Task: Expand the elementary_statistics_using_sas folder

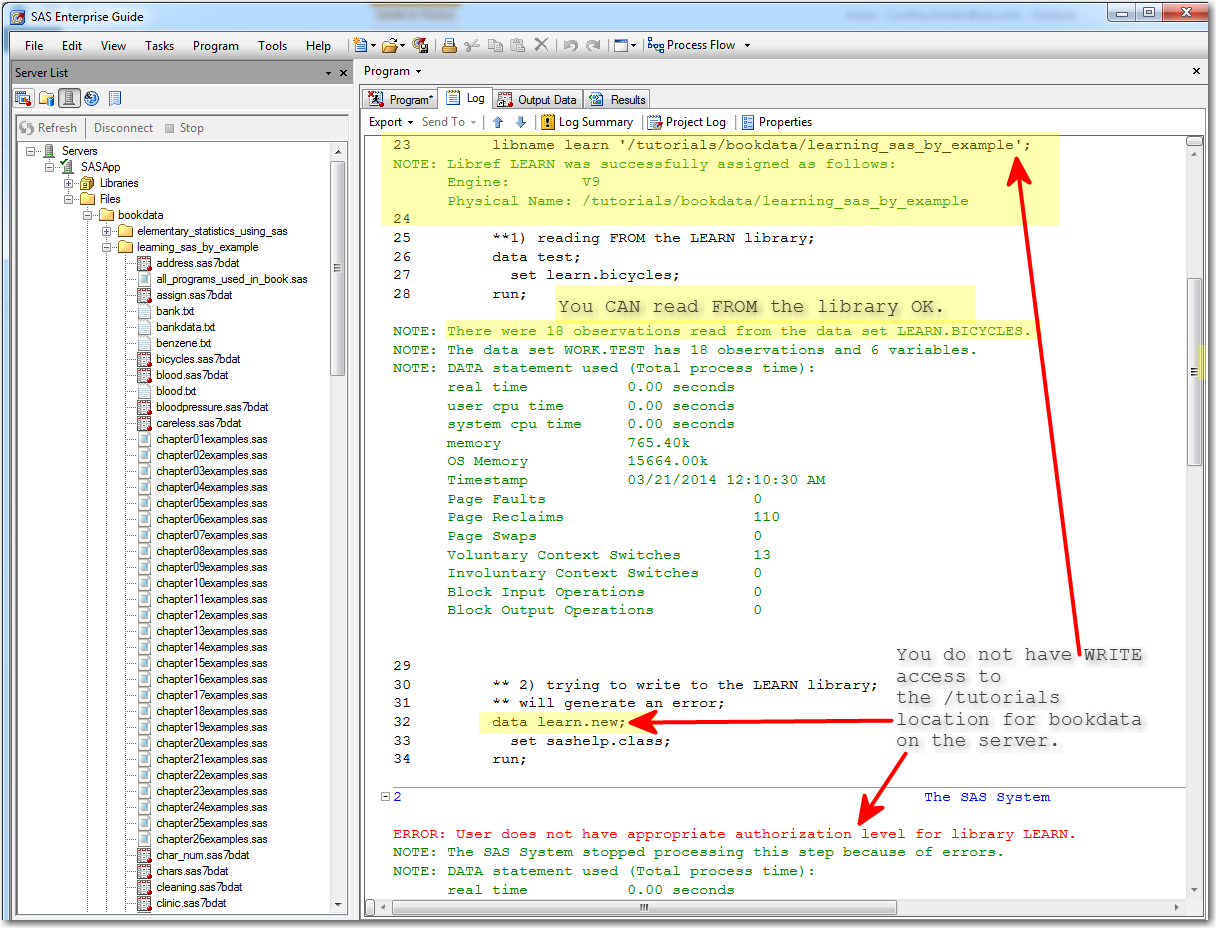Action: click(107, 231)
